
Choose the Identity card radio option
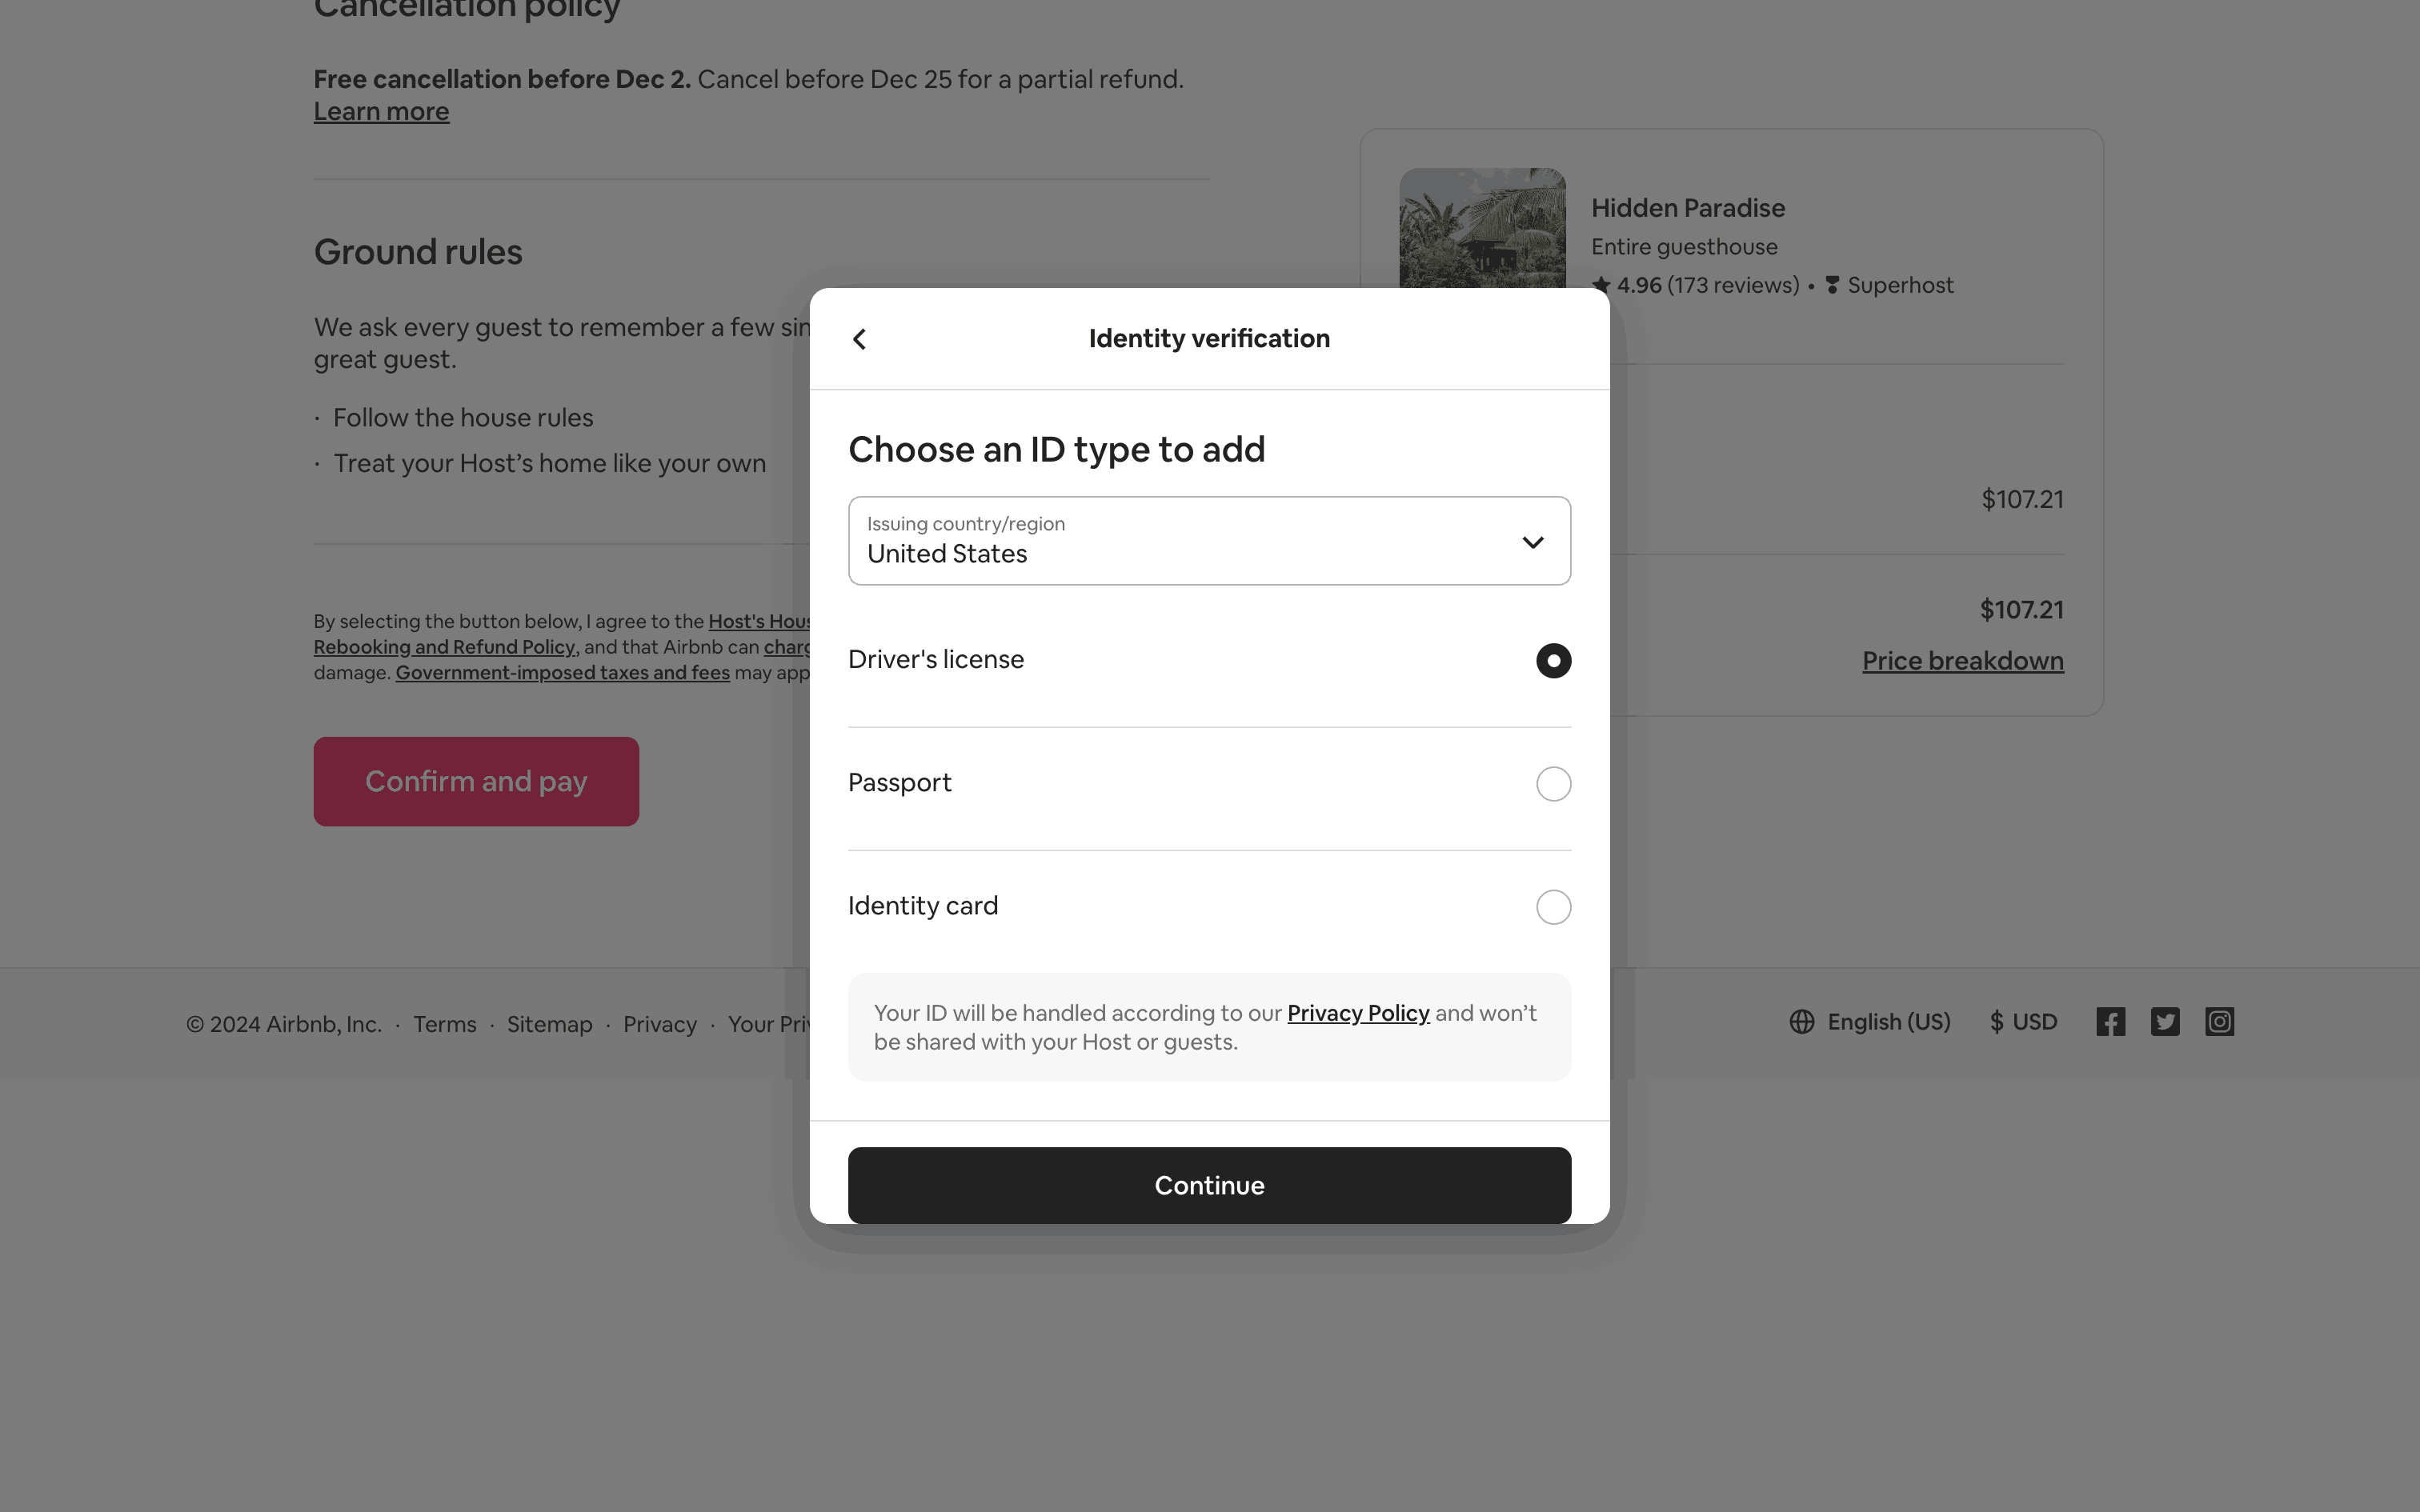pos(1553,907)
